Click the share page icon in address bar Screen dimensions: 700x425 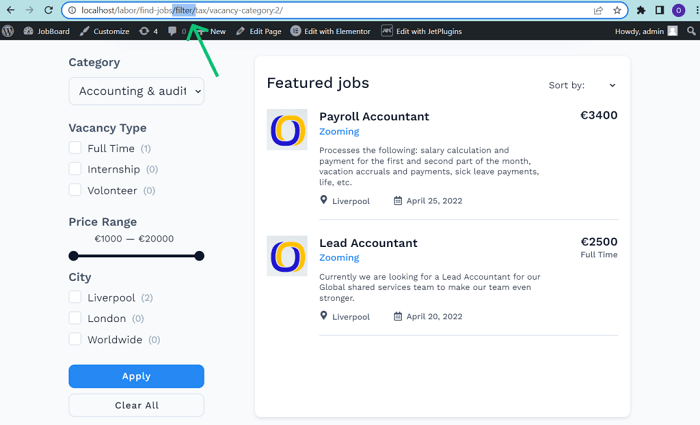tap(598, 10)
